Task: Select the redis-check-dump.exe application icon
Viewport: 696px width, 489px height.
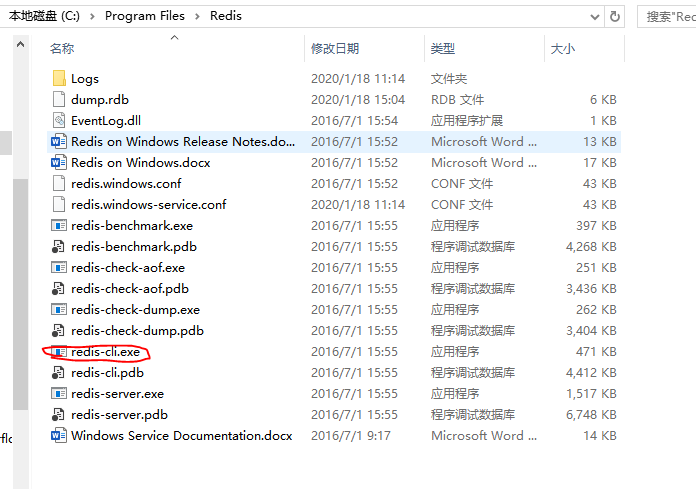Action: pyautogui.click(x=59, y=309)
